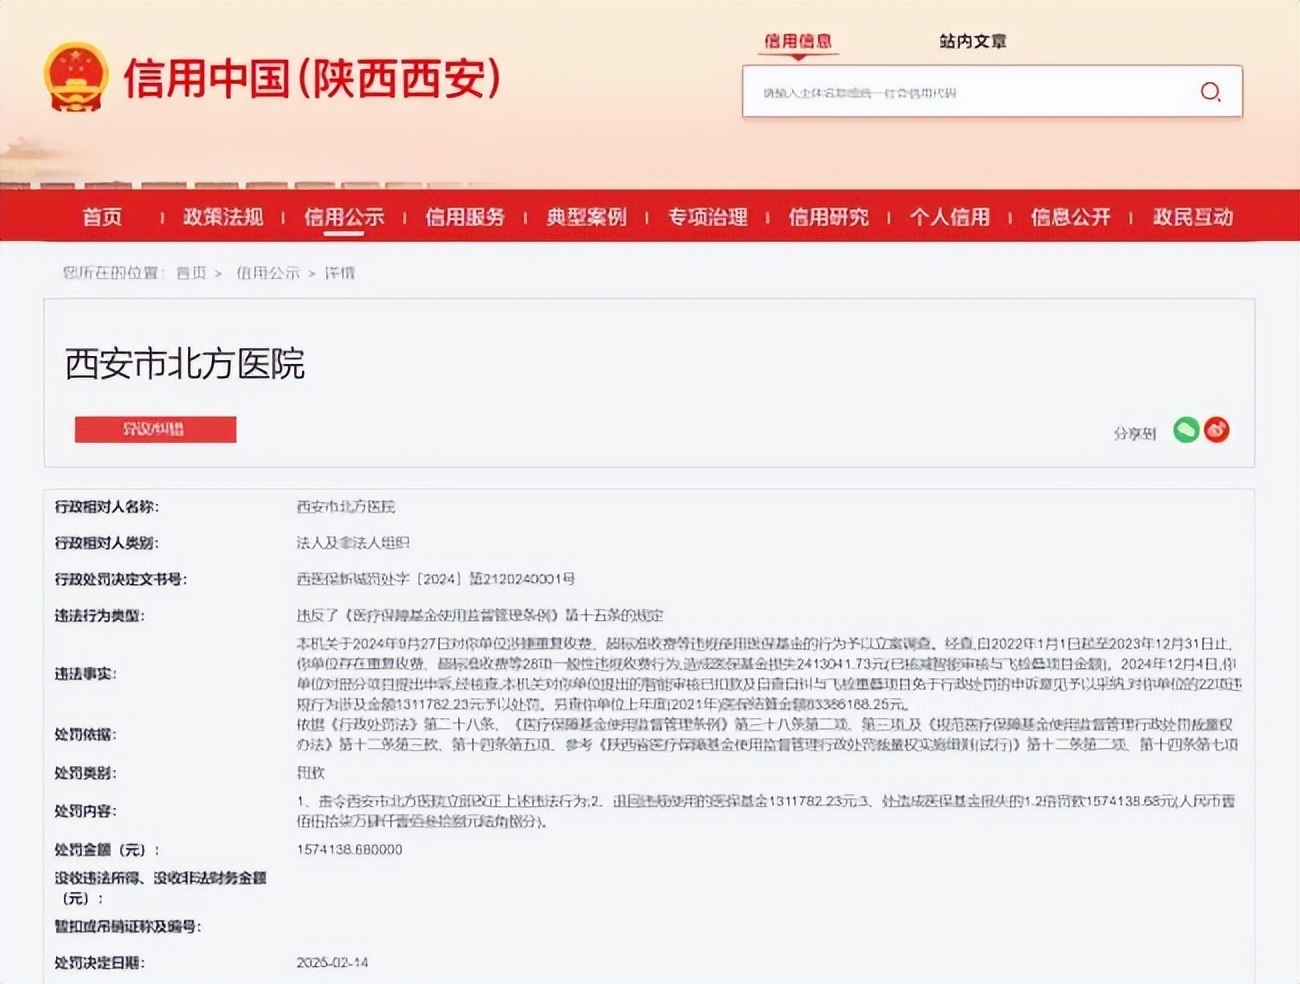Open the 专项治理 nav item
Viewport: 1300px width, 984px height.
707,217
